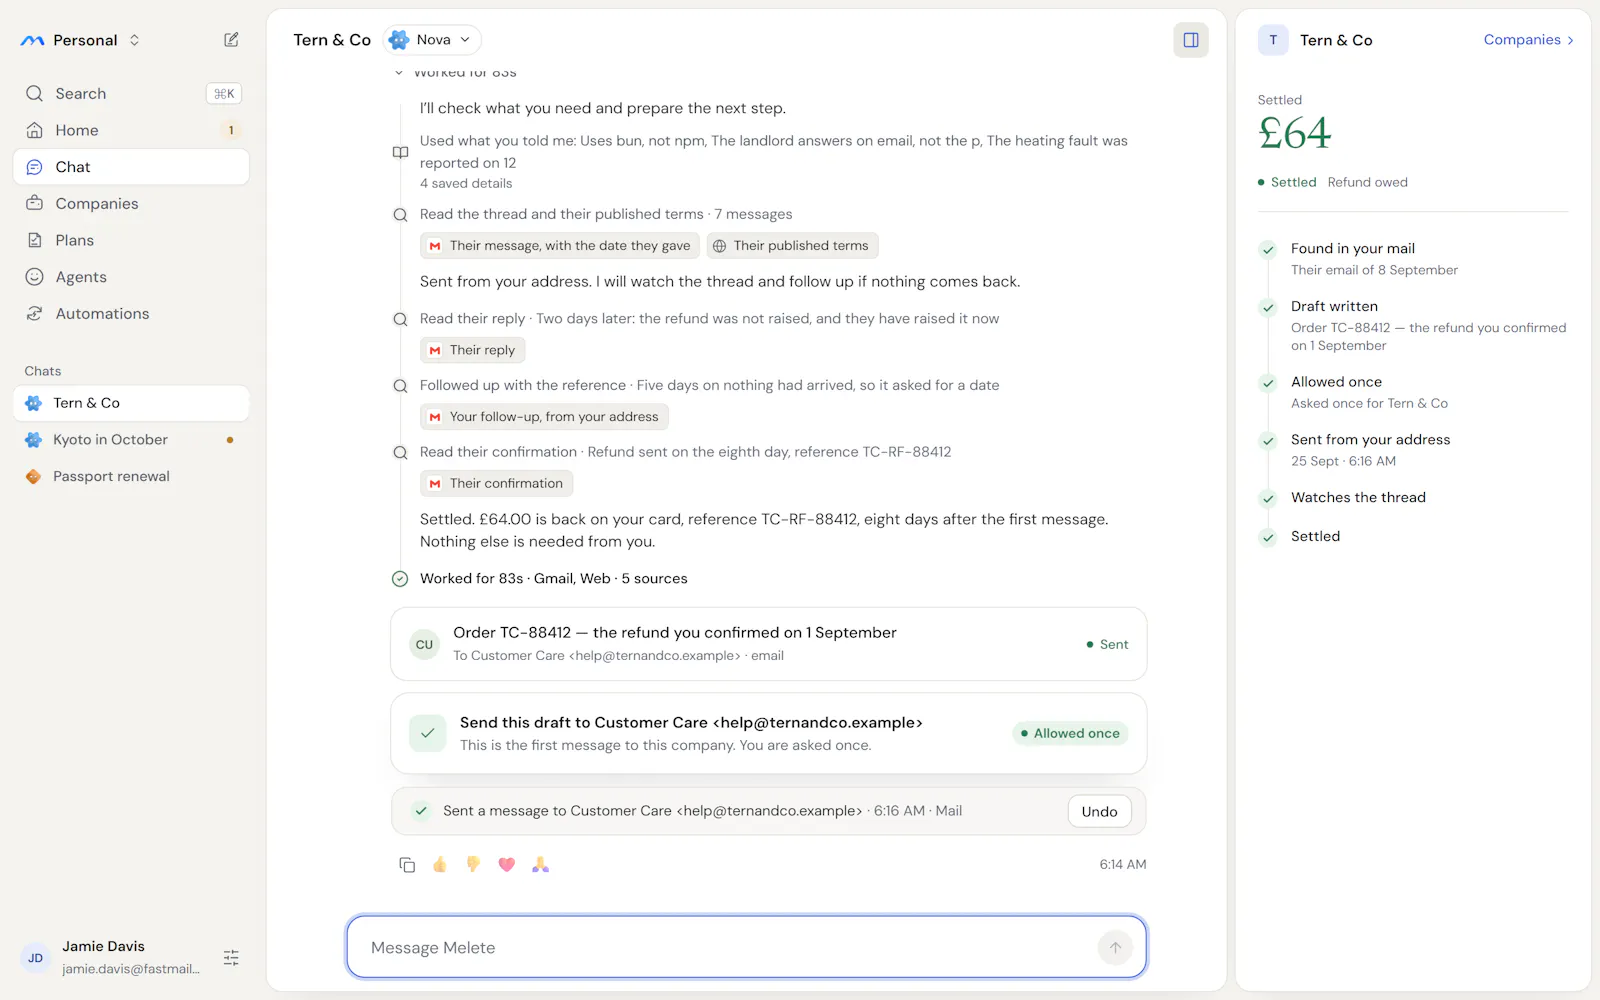Open 'Your follow-up, from your address' chip
The height and width of the screenshot is (1000, 1600).
pyautogui.click(x=544, y=417)
